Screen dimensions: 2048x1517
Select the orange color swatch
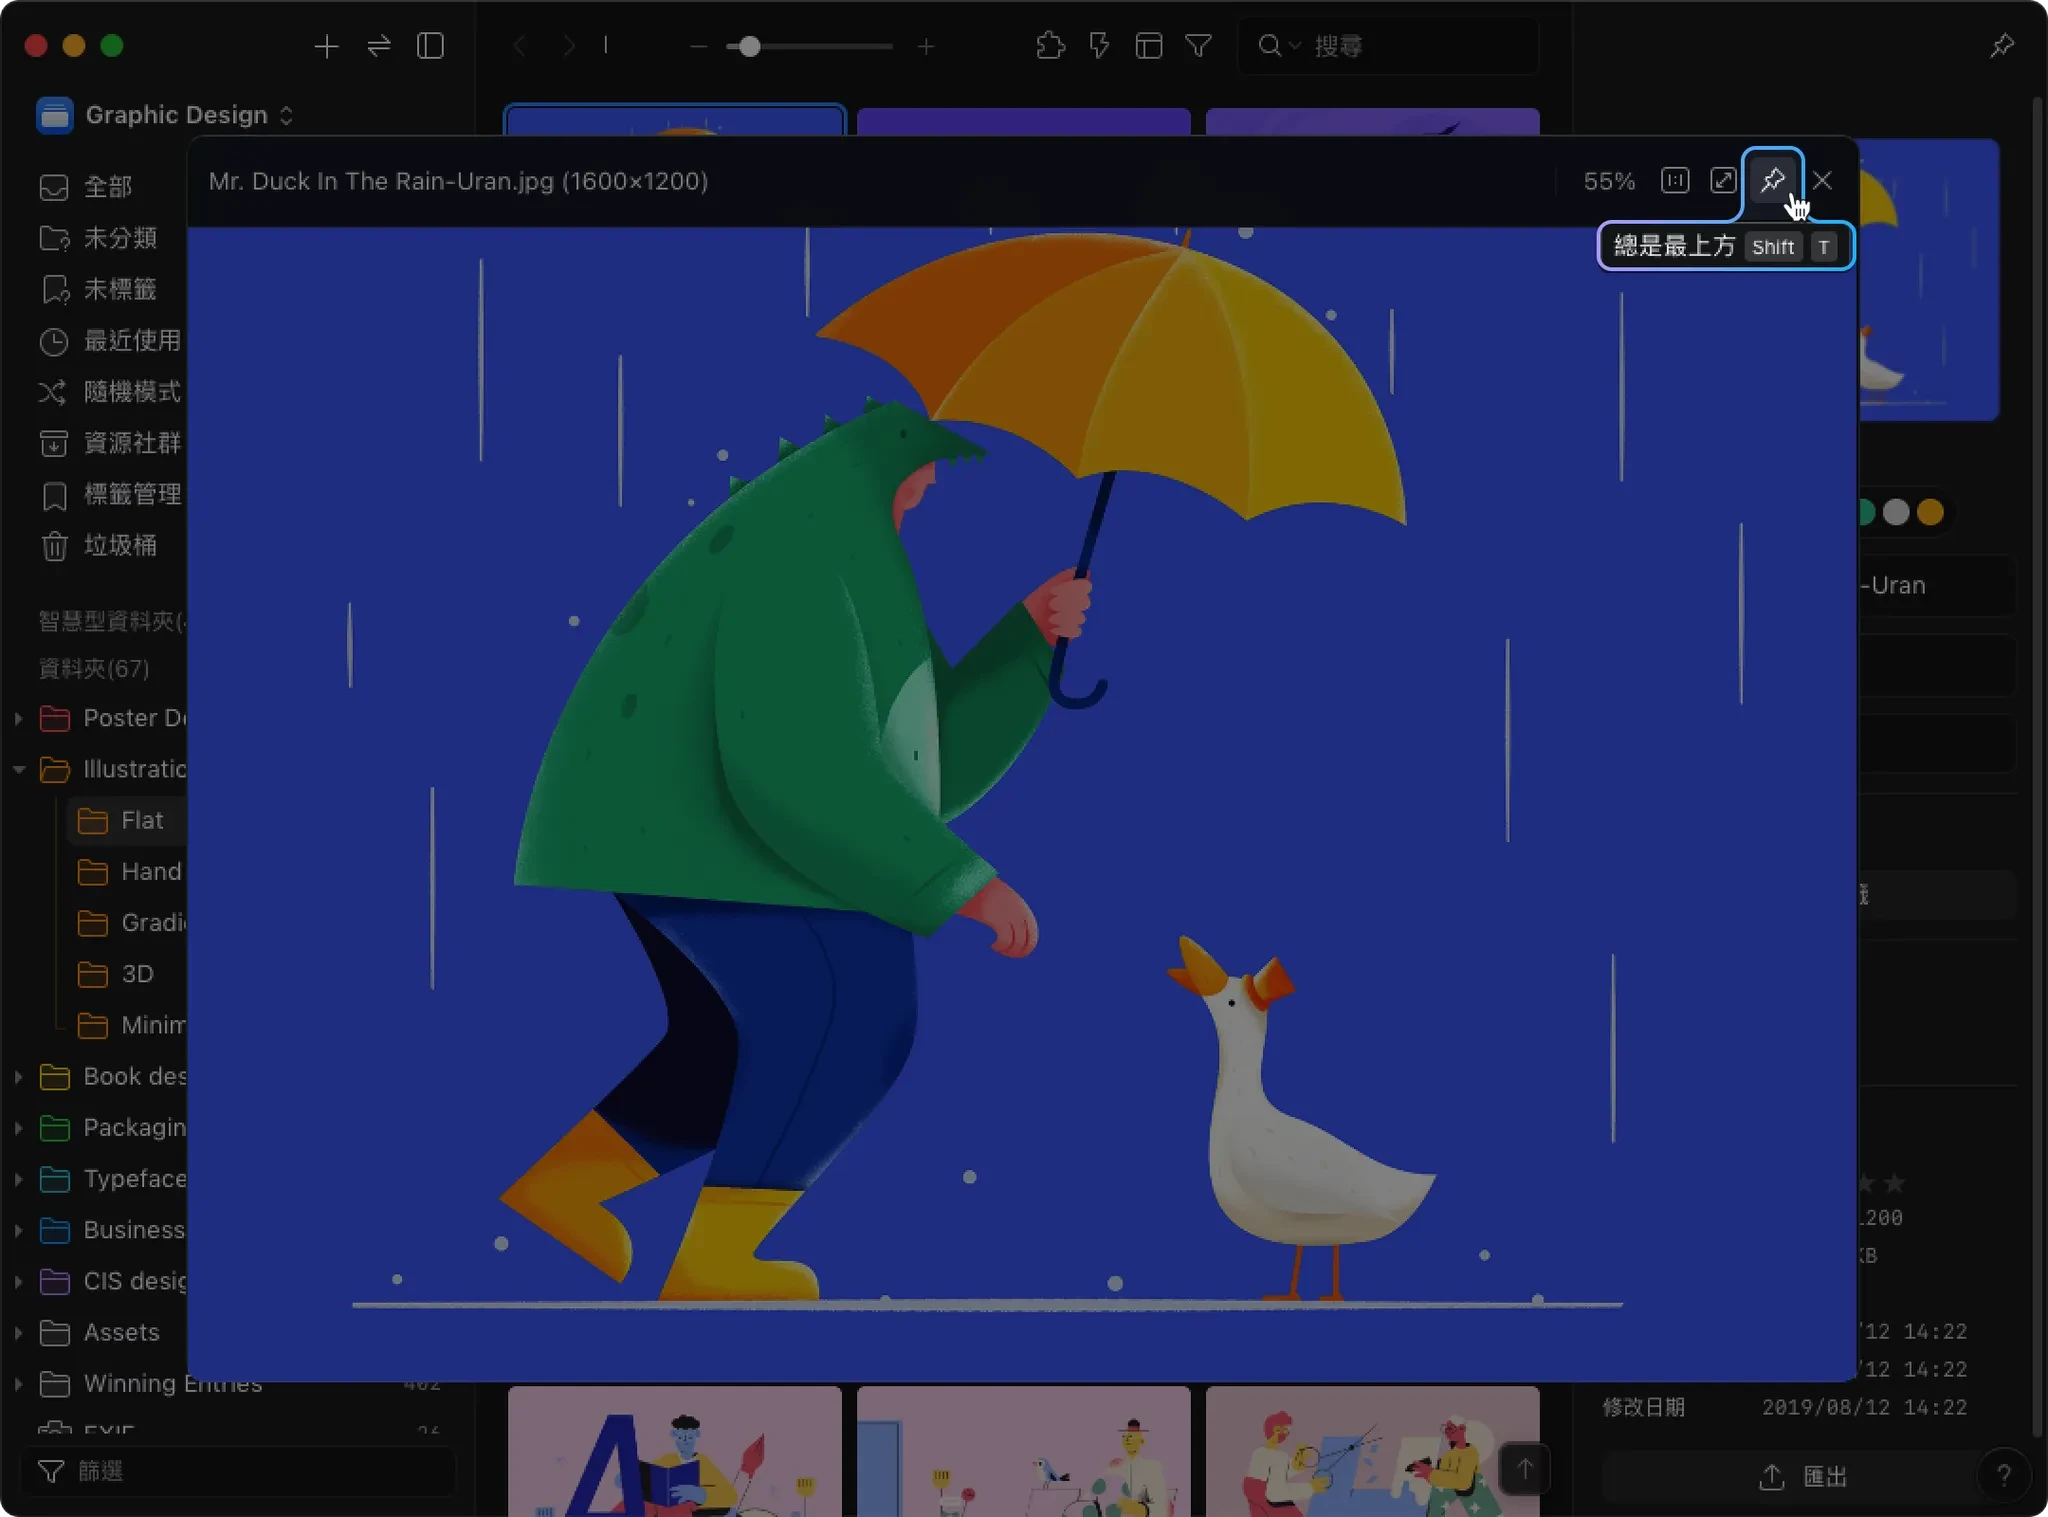coord(1931,512)
